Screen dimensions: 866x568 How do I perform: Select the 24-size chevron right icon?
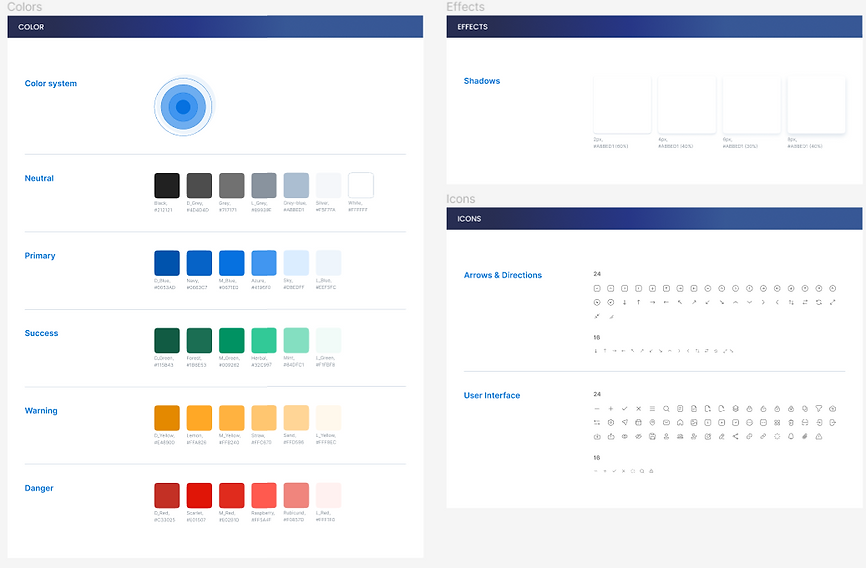763,302
